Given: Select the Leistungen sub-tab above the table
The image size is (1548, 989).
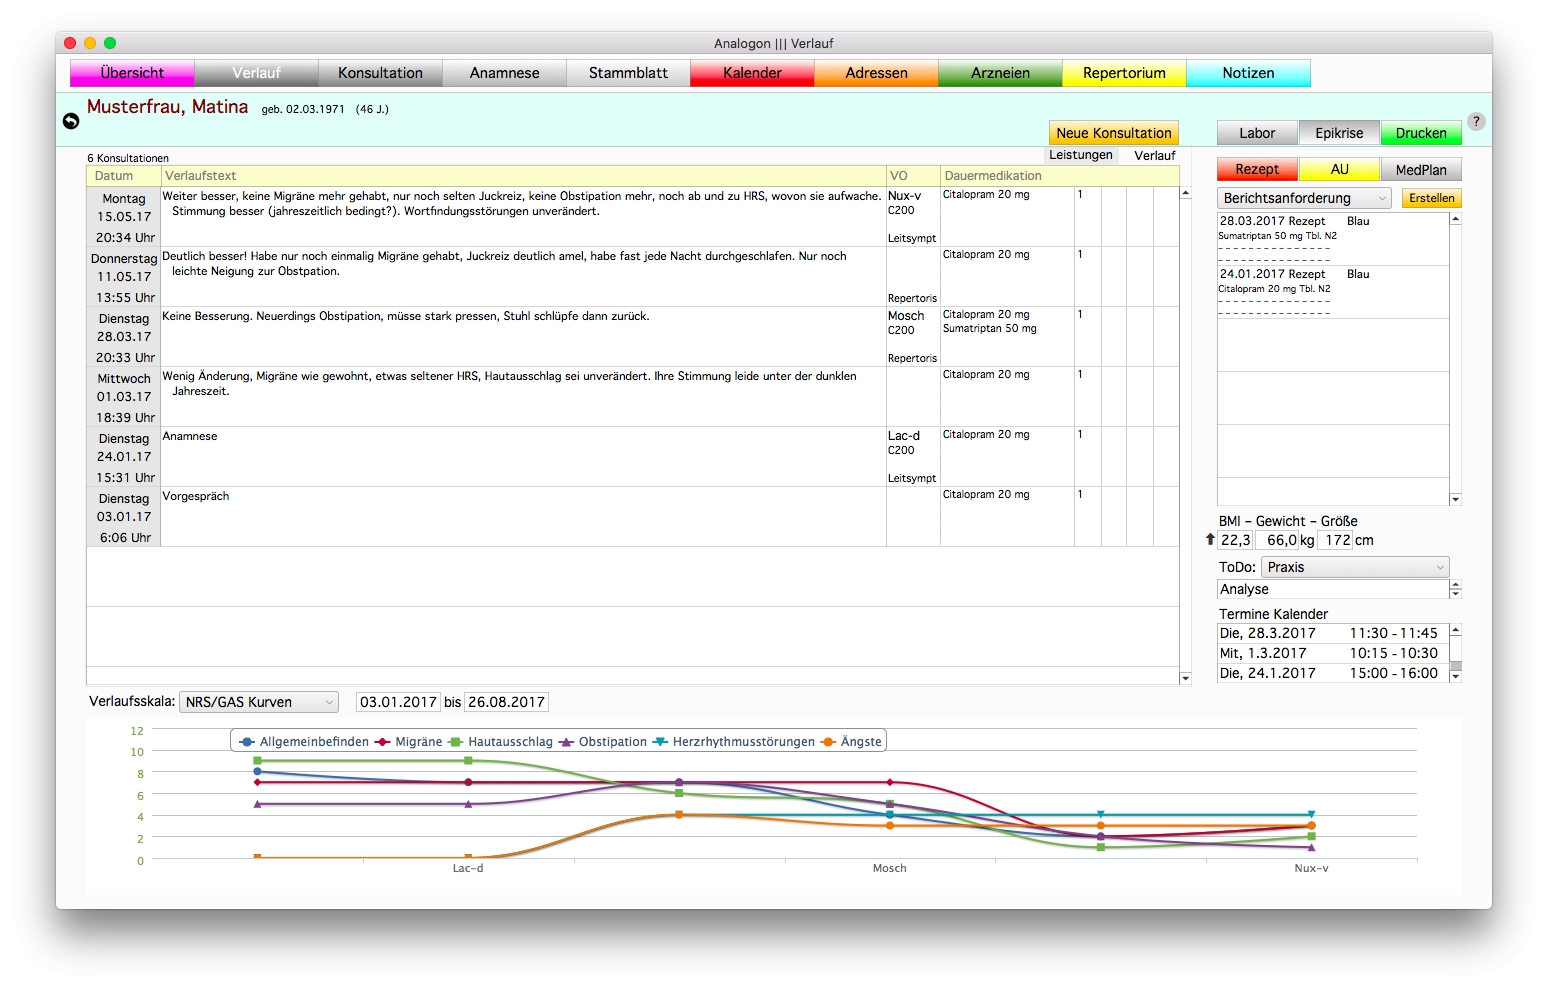Looking at the screenshot, I should tap(1080, 155).
